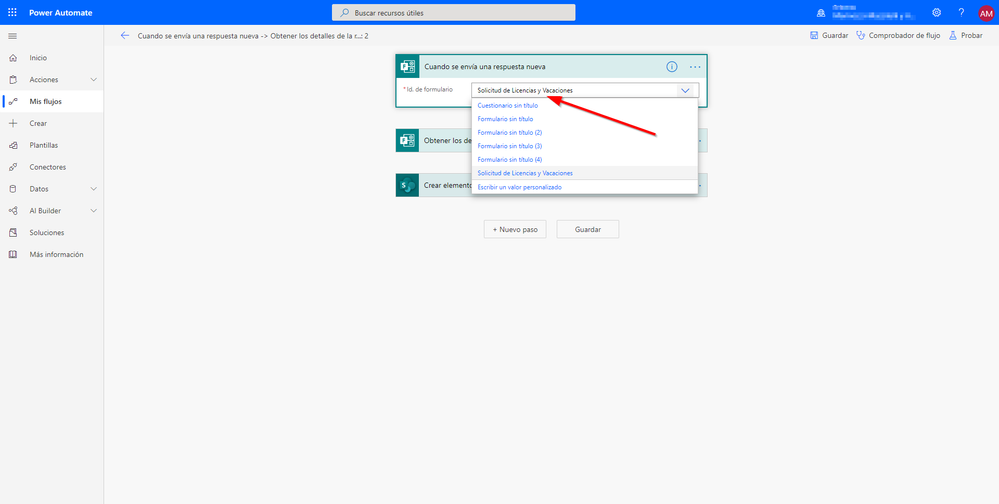Open Plantillas in the sidebar
999x504 pixels.
coord(52,145)
